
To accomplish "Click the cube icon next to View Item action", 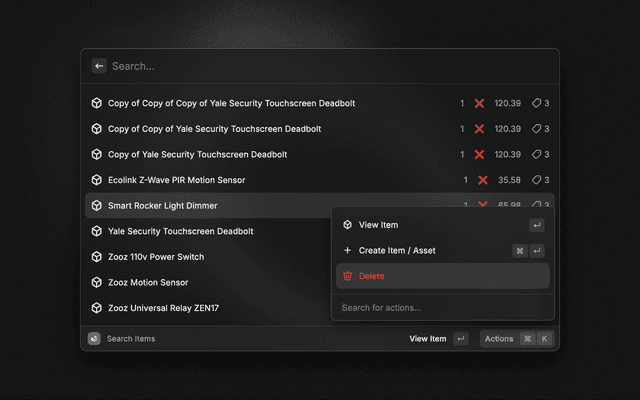I will 347,225.
